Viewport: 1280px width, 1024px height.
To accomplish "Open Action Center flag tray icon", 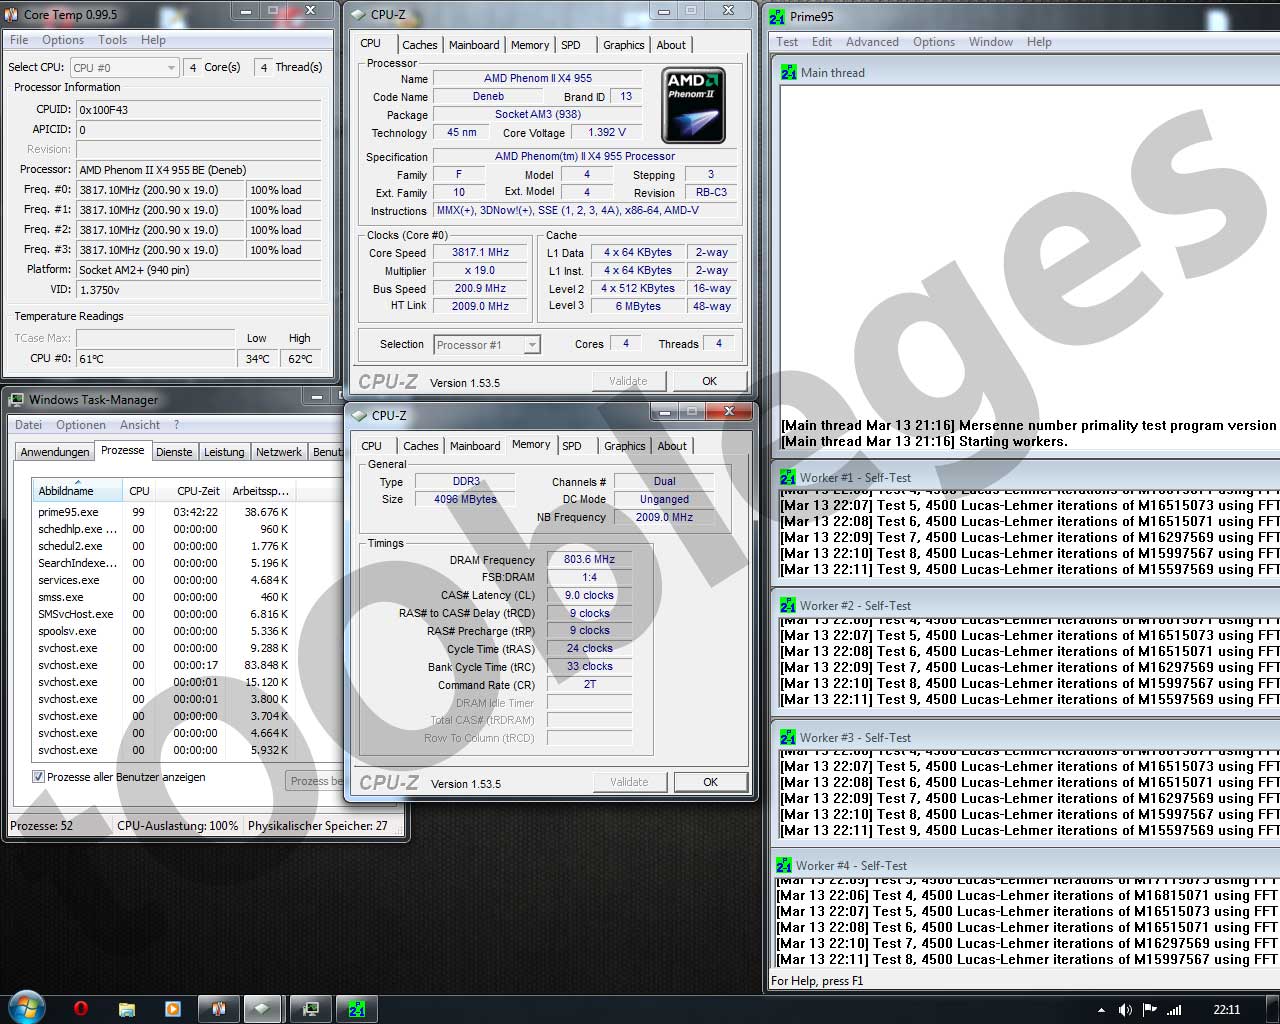I will tap(1149, 1010).
